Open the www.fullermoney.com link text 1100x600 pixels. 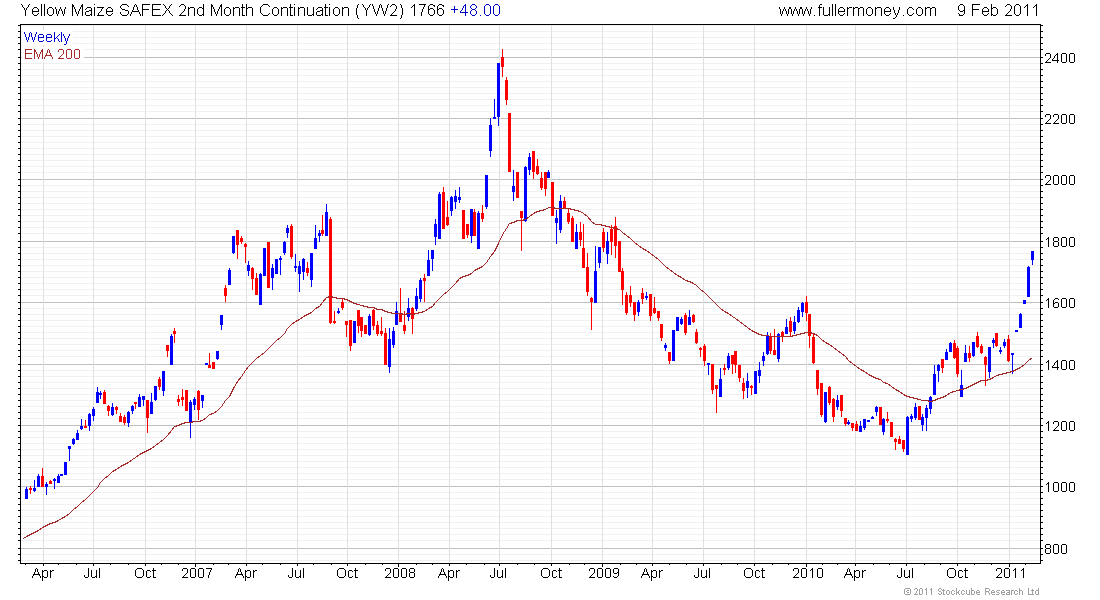tap(857, 11)
